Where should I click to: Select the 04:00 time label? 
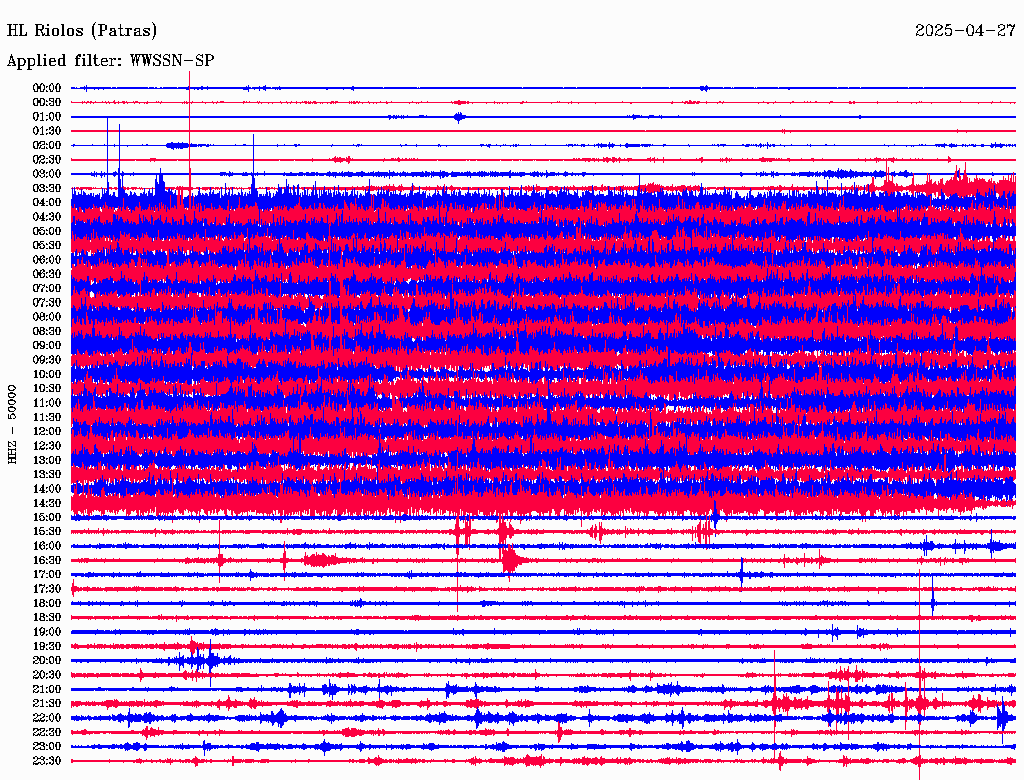[47, 203]
